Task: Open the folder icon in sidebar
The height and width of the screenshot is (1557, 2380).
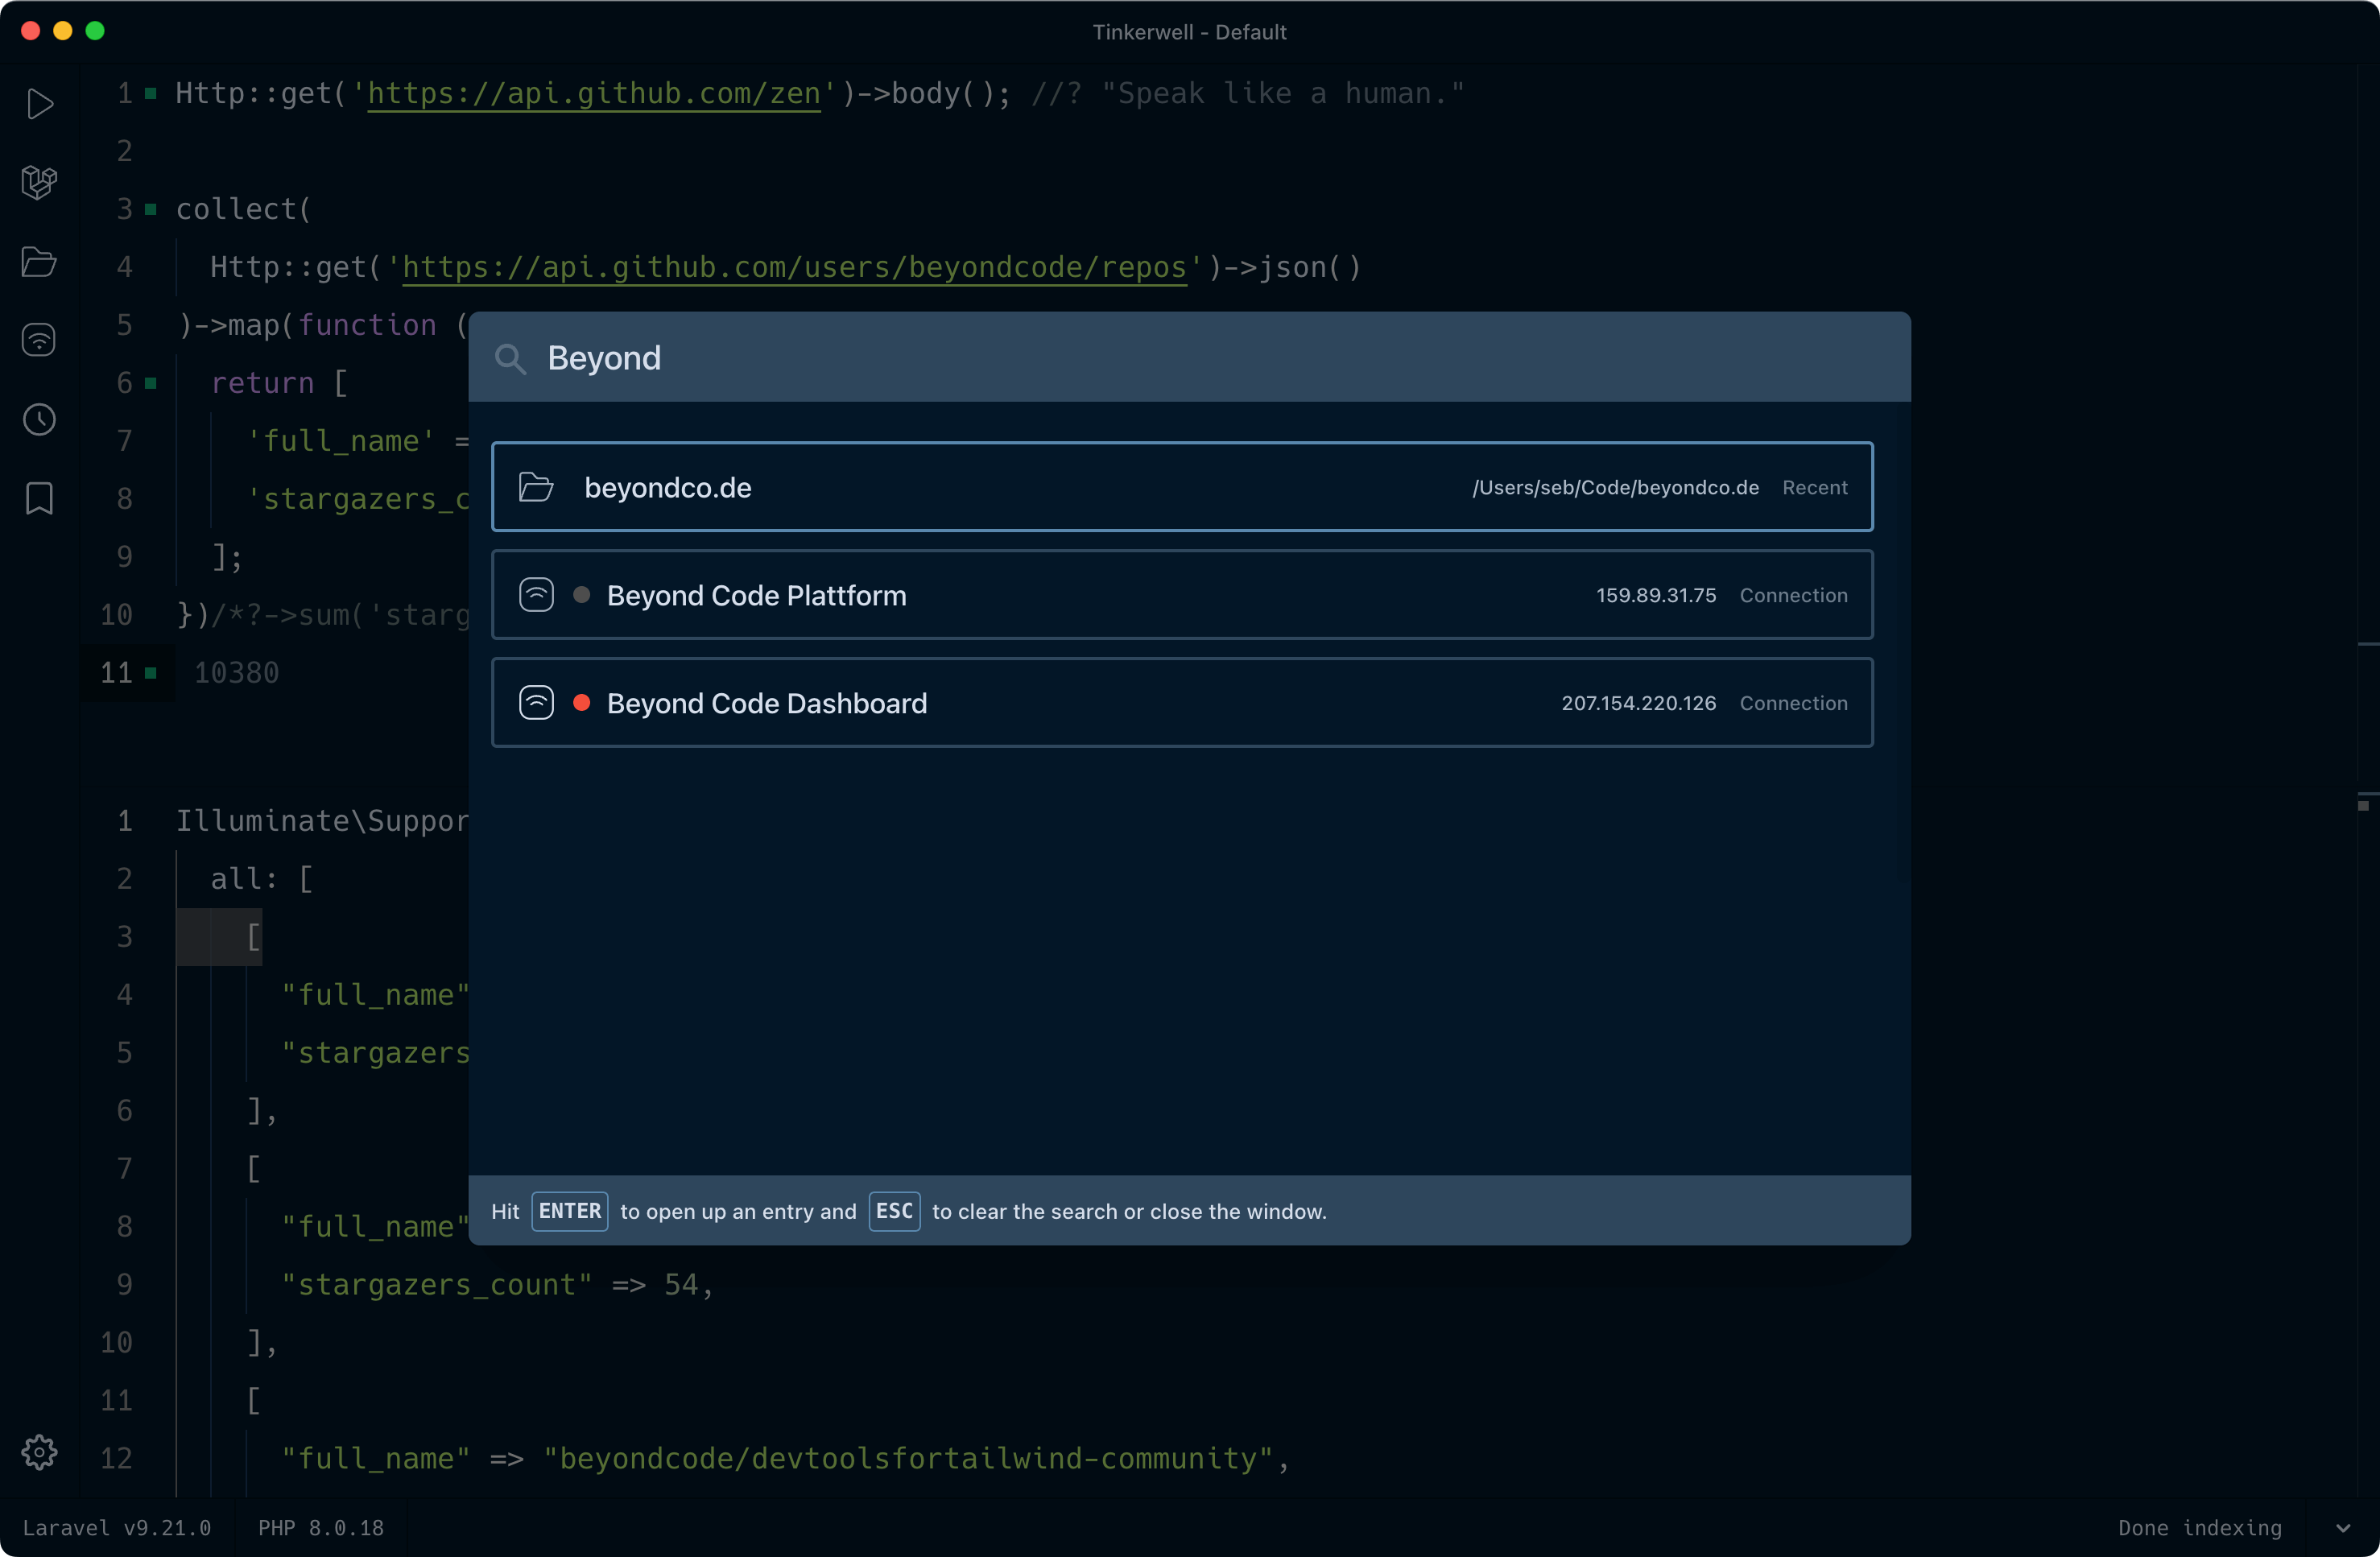Action: point(39,262)
